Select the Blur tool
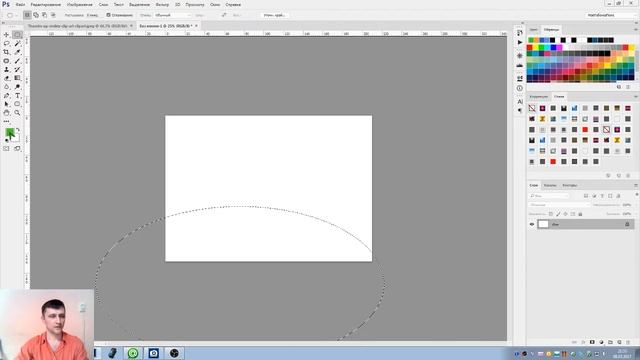The height and width of the screenshot is (360, 640). (x=6, y=87)
